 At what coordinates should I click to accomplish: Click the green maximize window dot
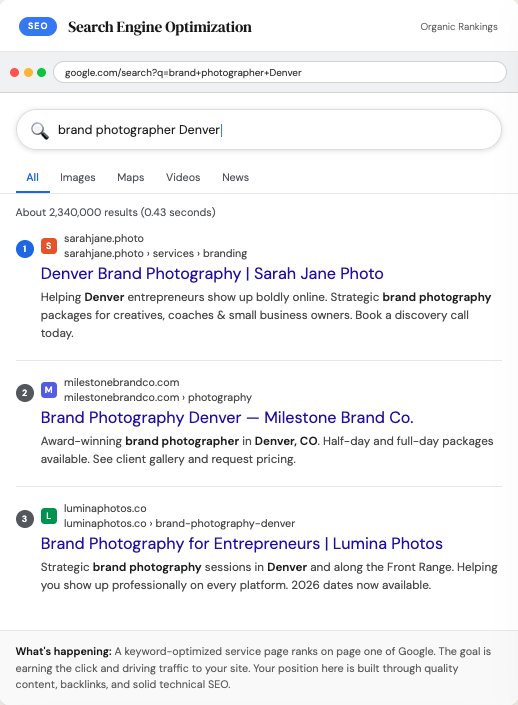pos(41,72)
